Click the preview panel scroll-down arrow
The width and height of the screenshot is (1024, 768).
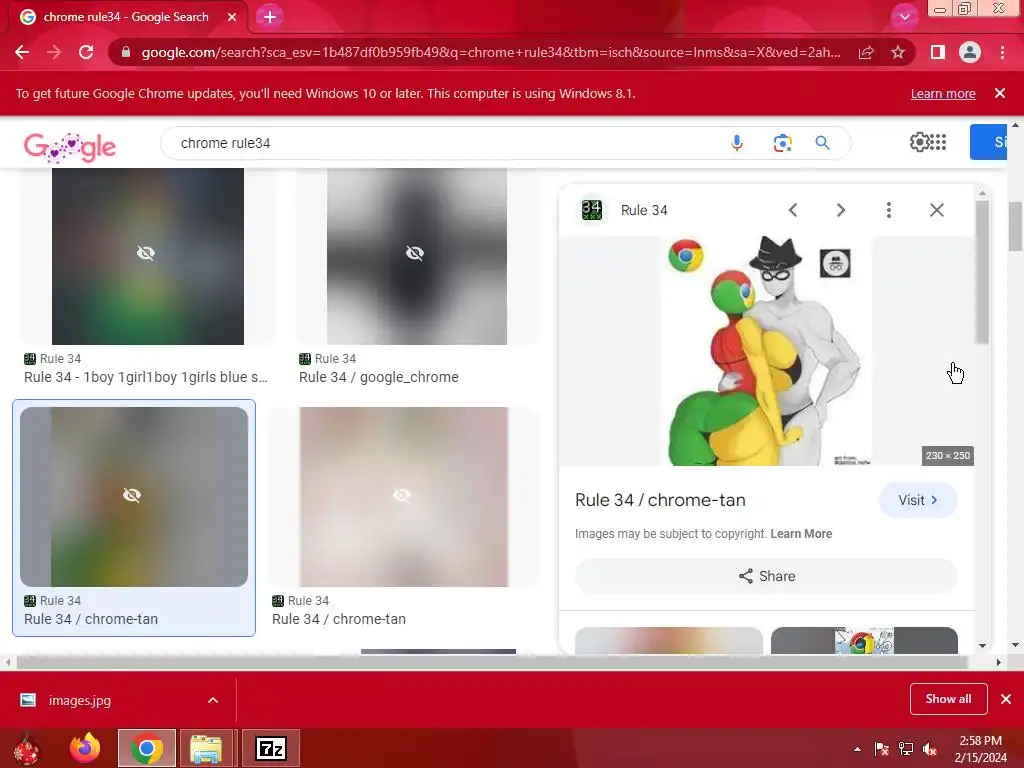coord(982,645)
